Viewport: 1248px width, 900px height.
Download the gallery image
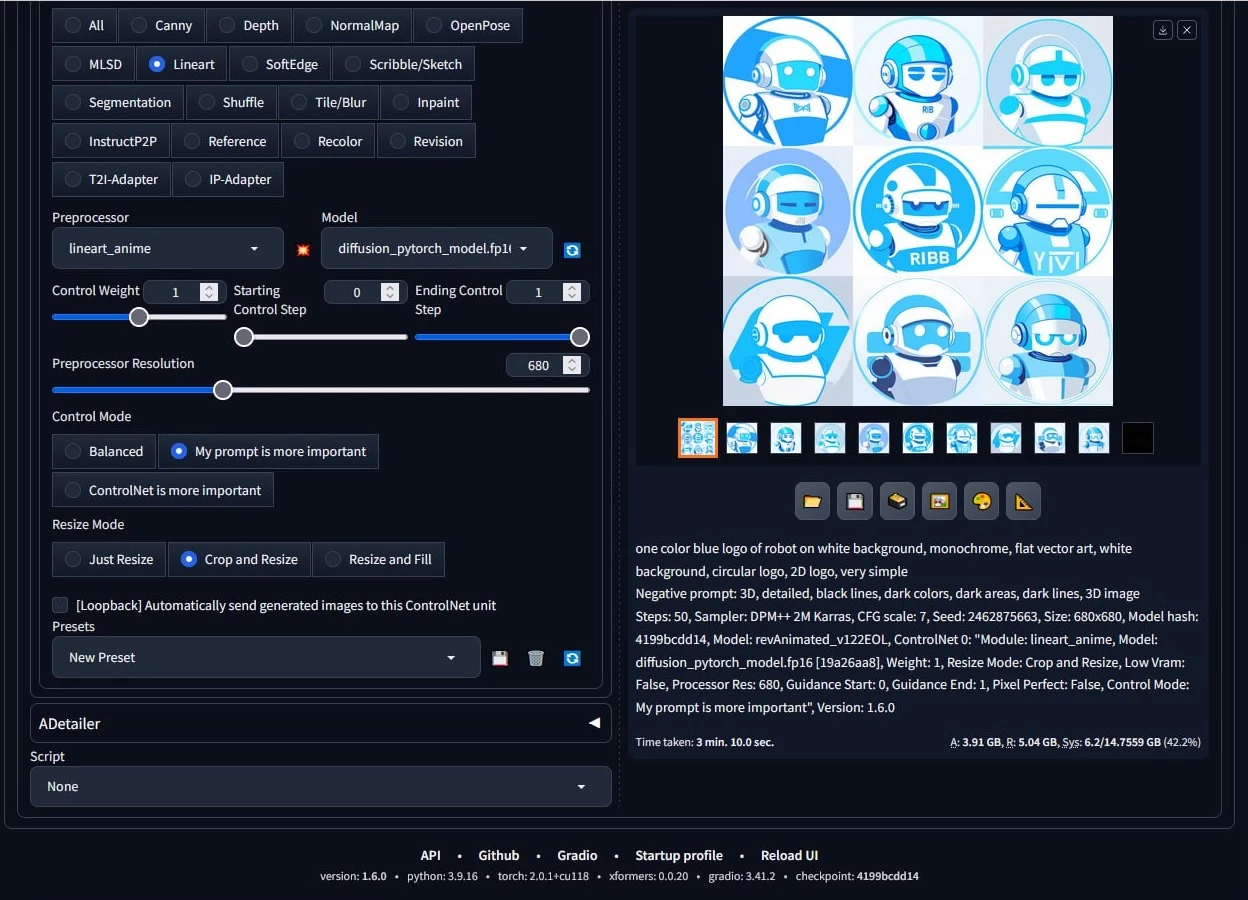tap(1163, 30)
